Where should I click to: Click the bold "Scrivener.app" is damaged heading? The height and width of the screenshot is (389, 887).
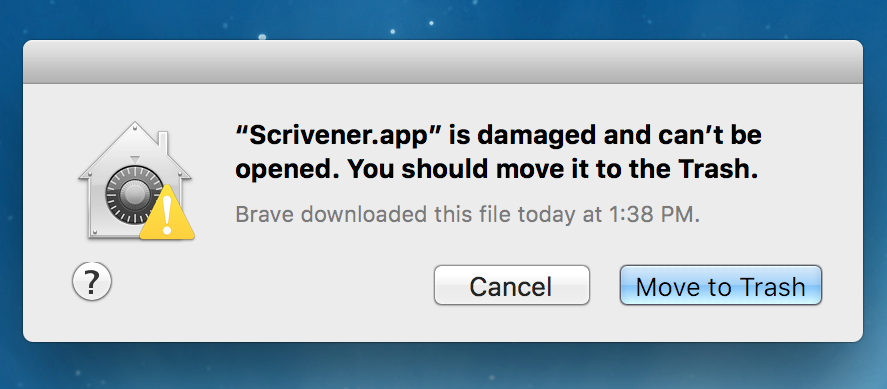point(498,152)
